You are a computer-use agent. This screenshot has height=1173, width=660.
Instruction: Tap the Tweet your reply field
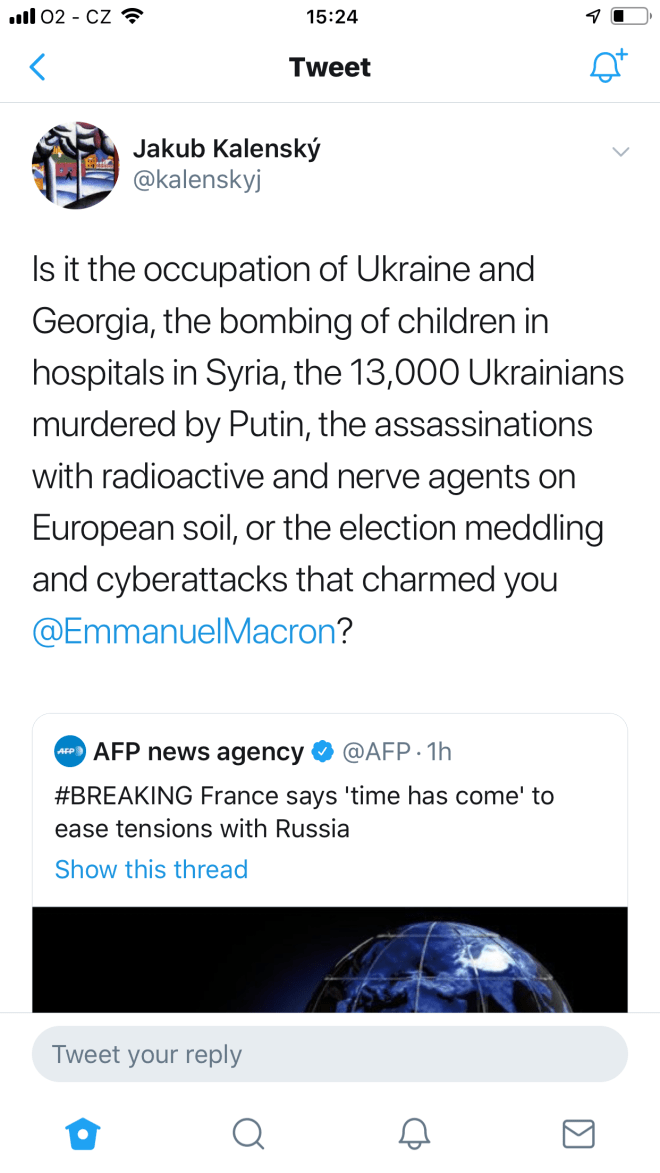(329, 1054)
